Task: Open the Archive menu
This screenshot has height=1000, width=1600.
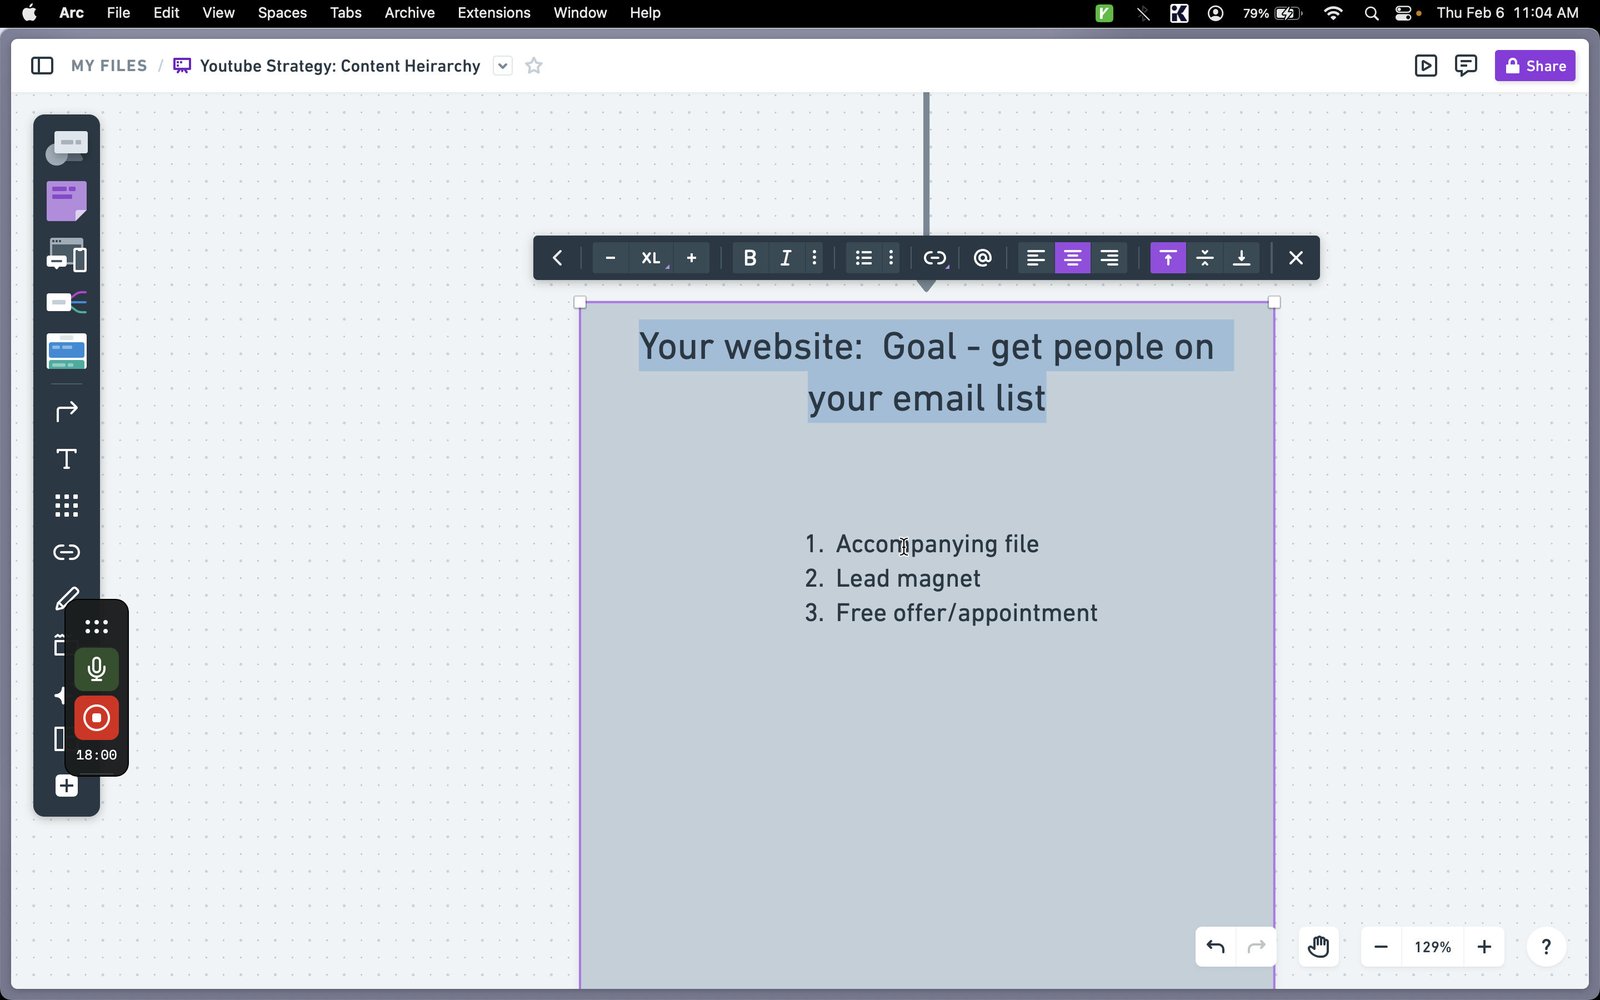Action: (410, 13)
